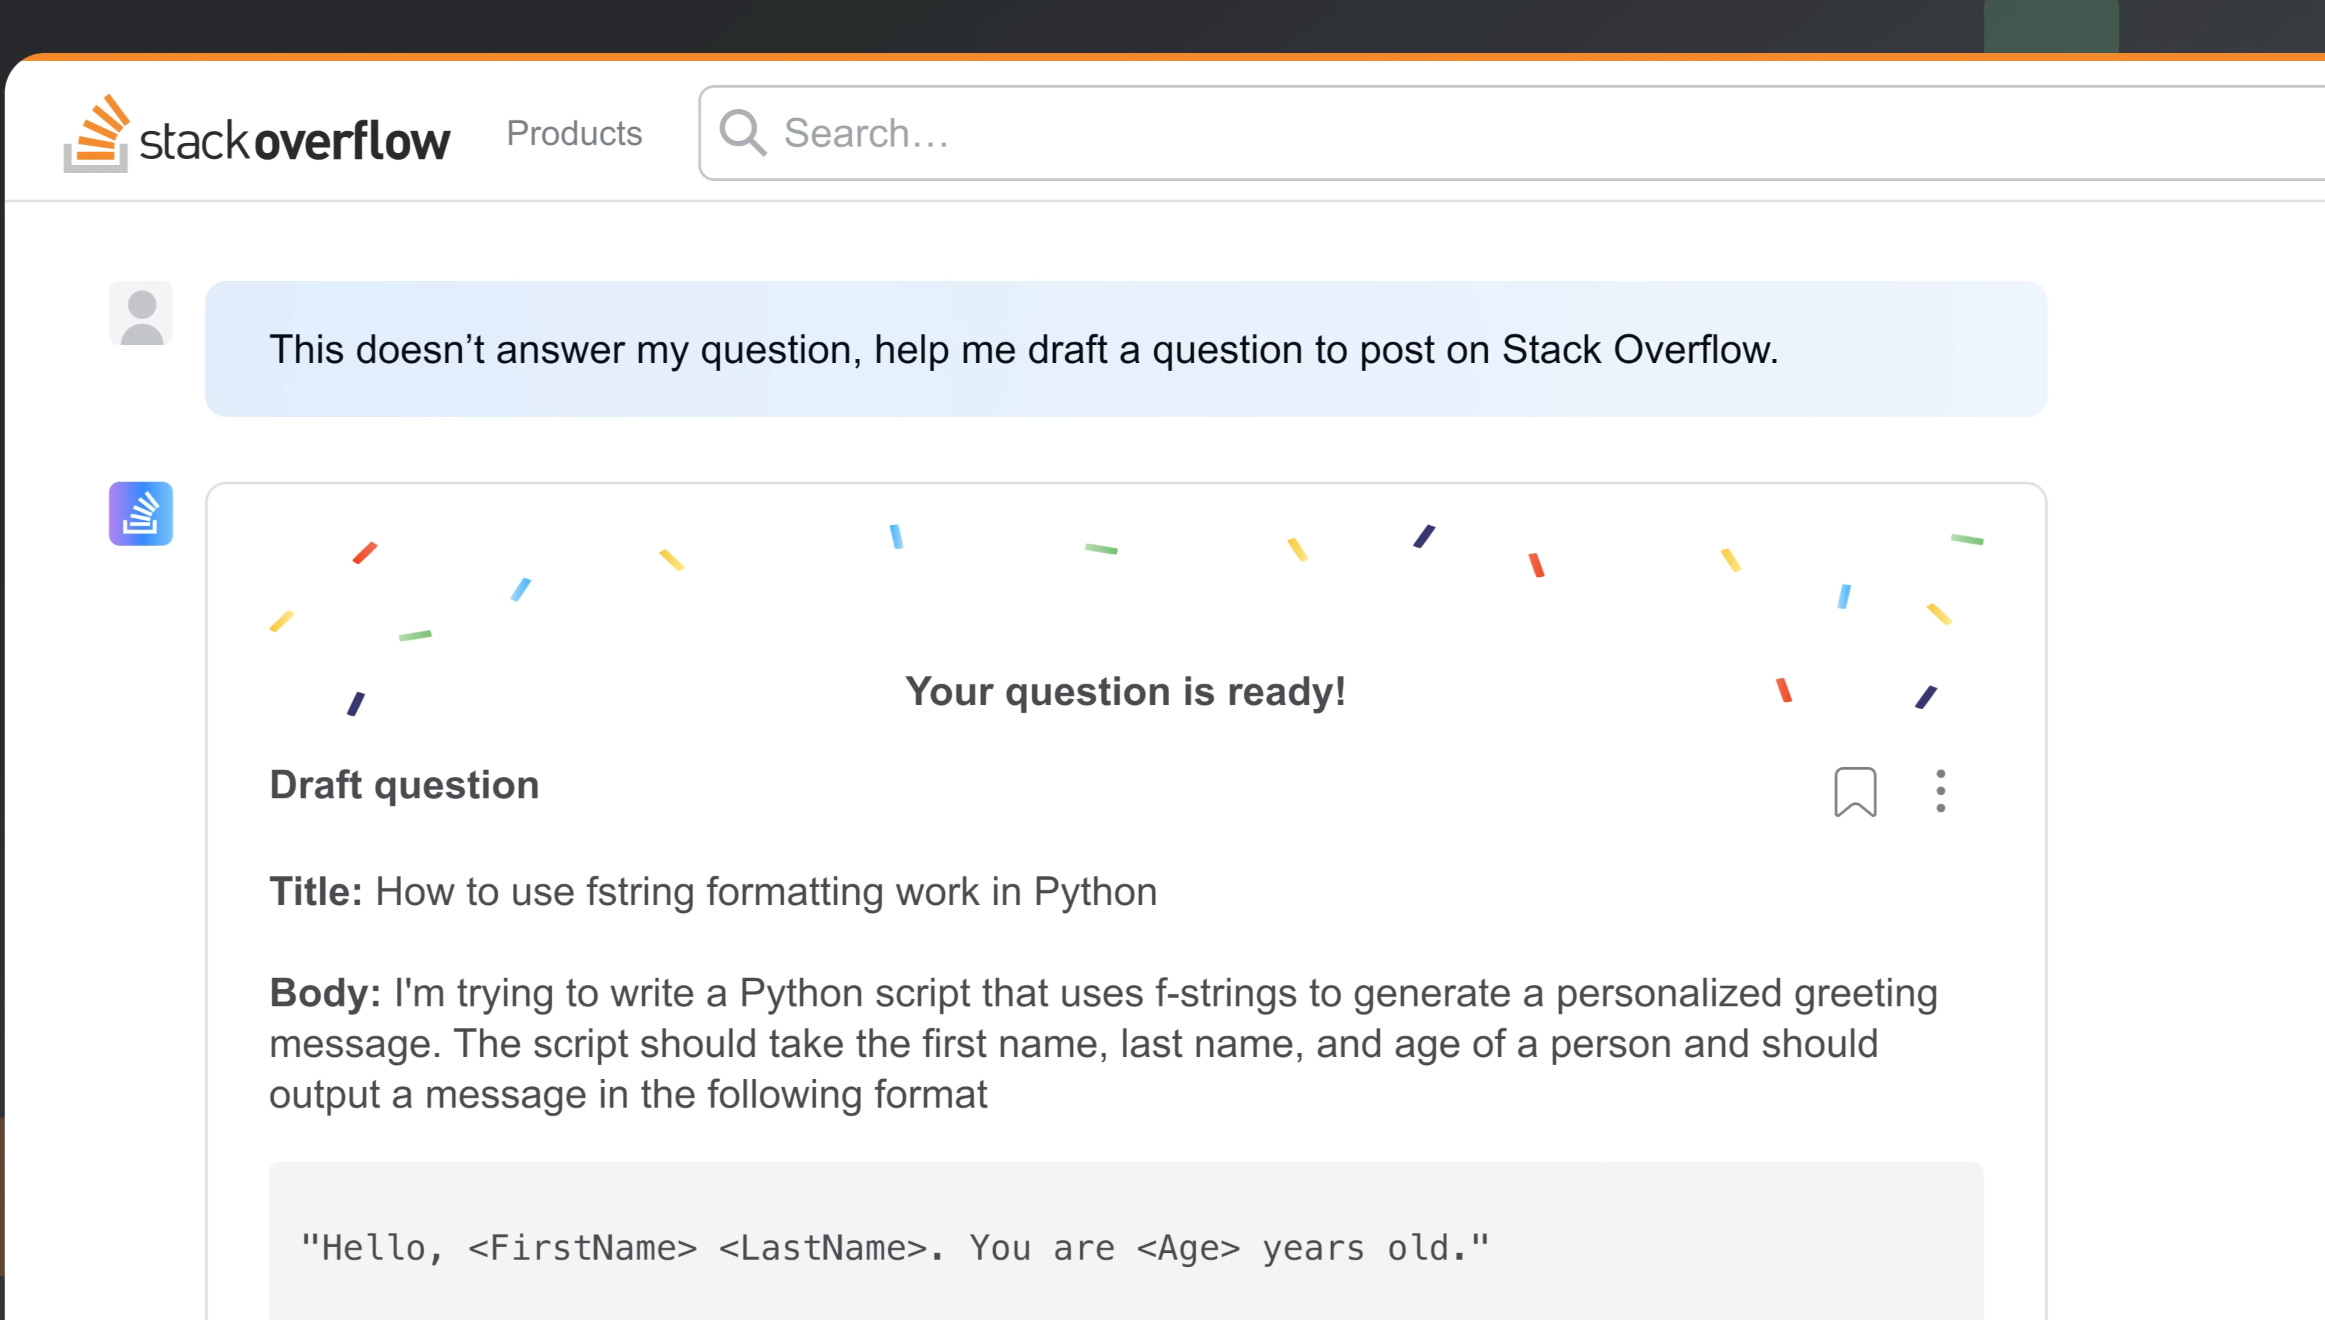Expand the three-dot options for more actions
The width and height of the screenshot is (2325, 1320).
click(1940, 791)
